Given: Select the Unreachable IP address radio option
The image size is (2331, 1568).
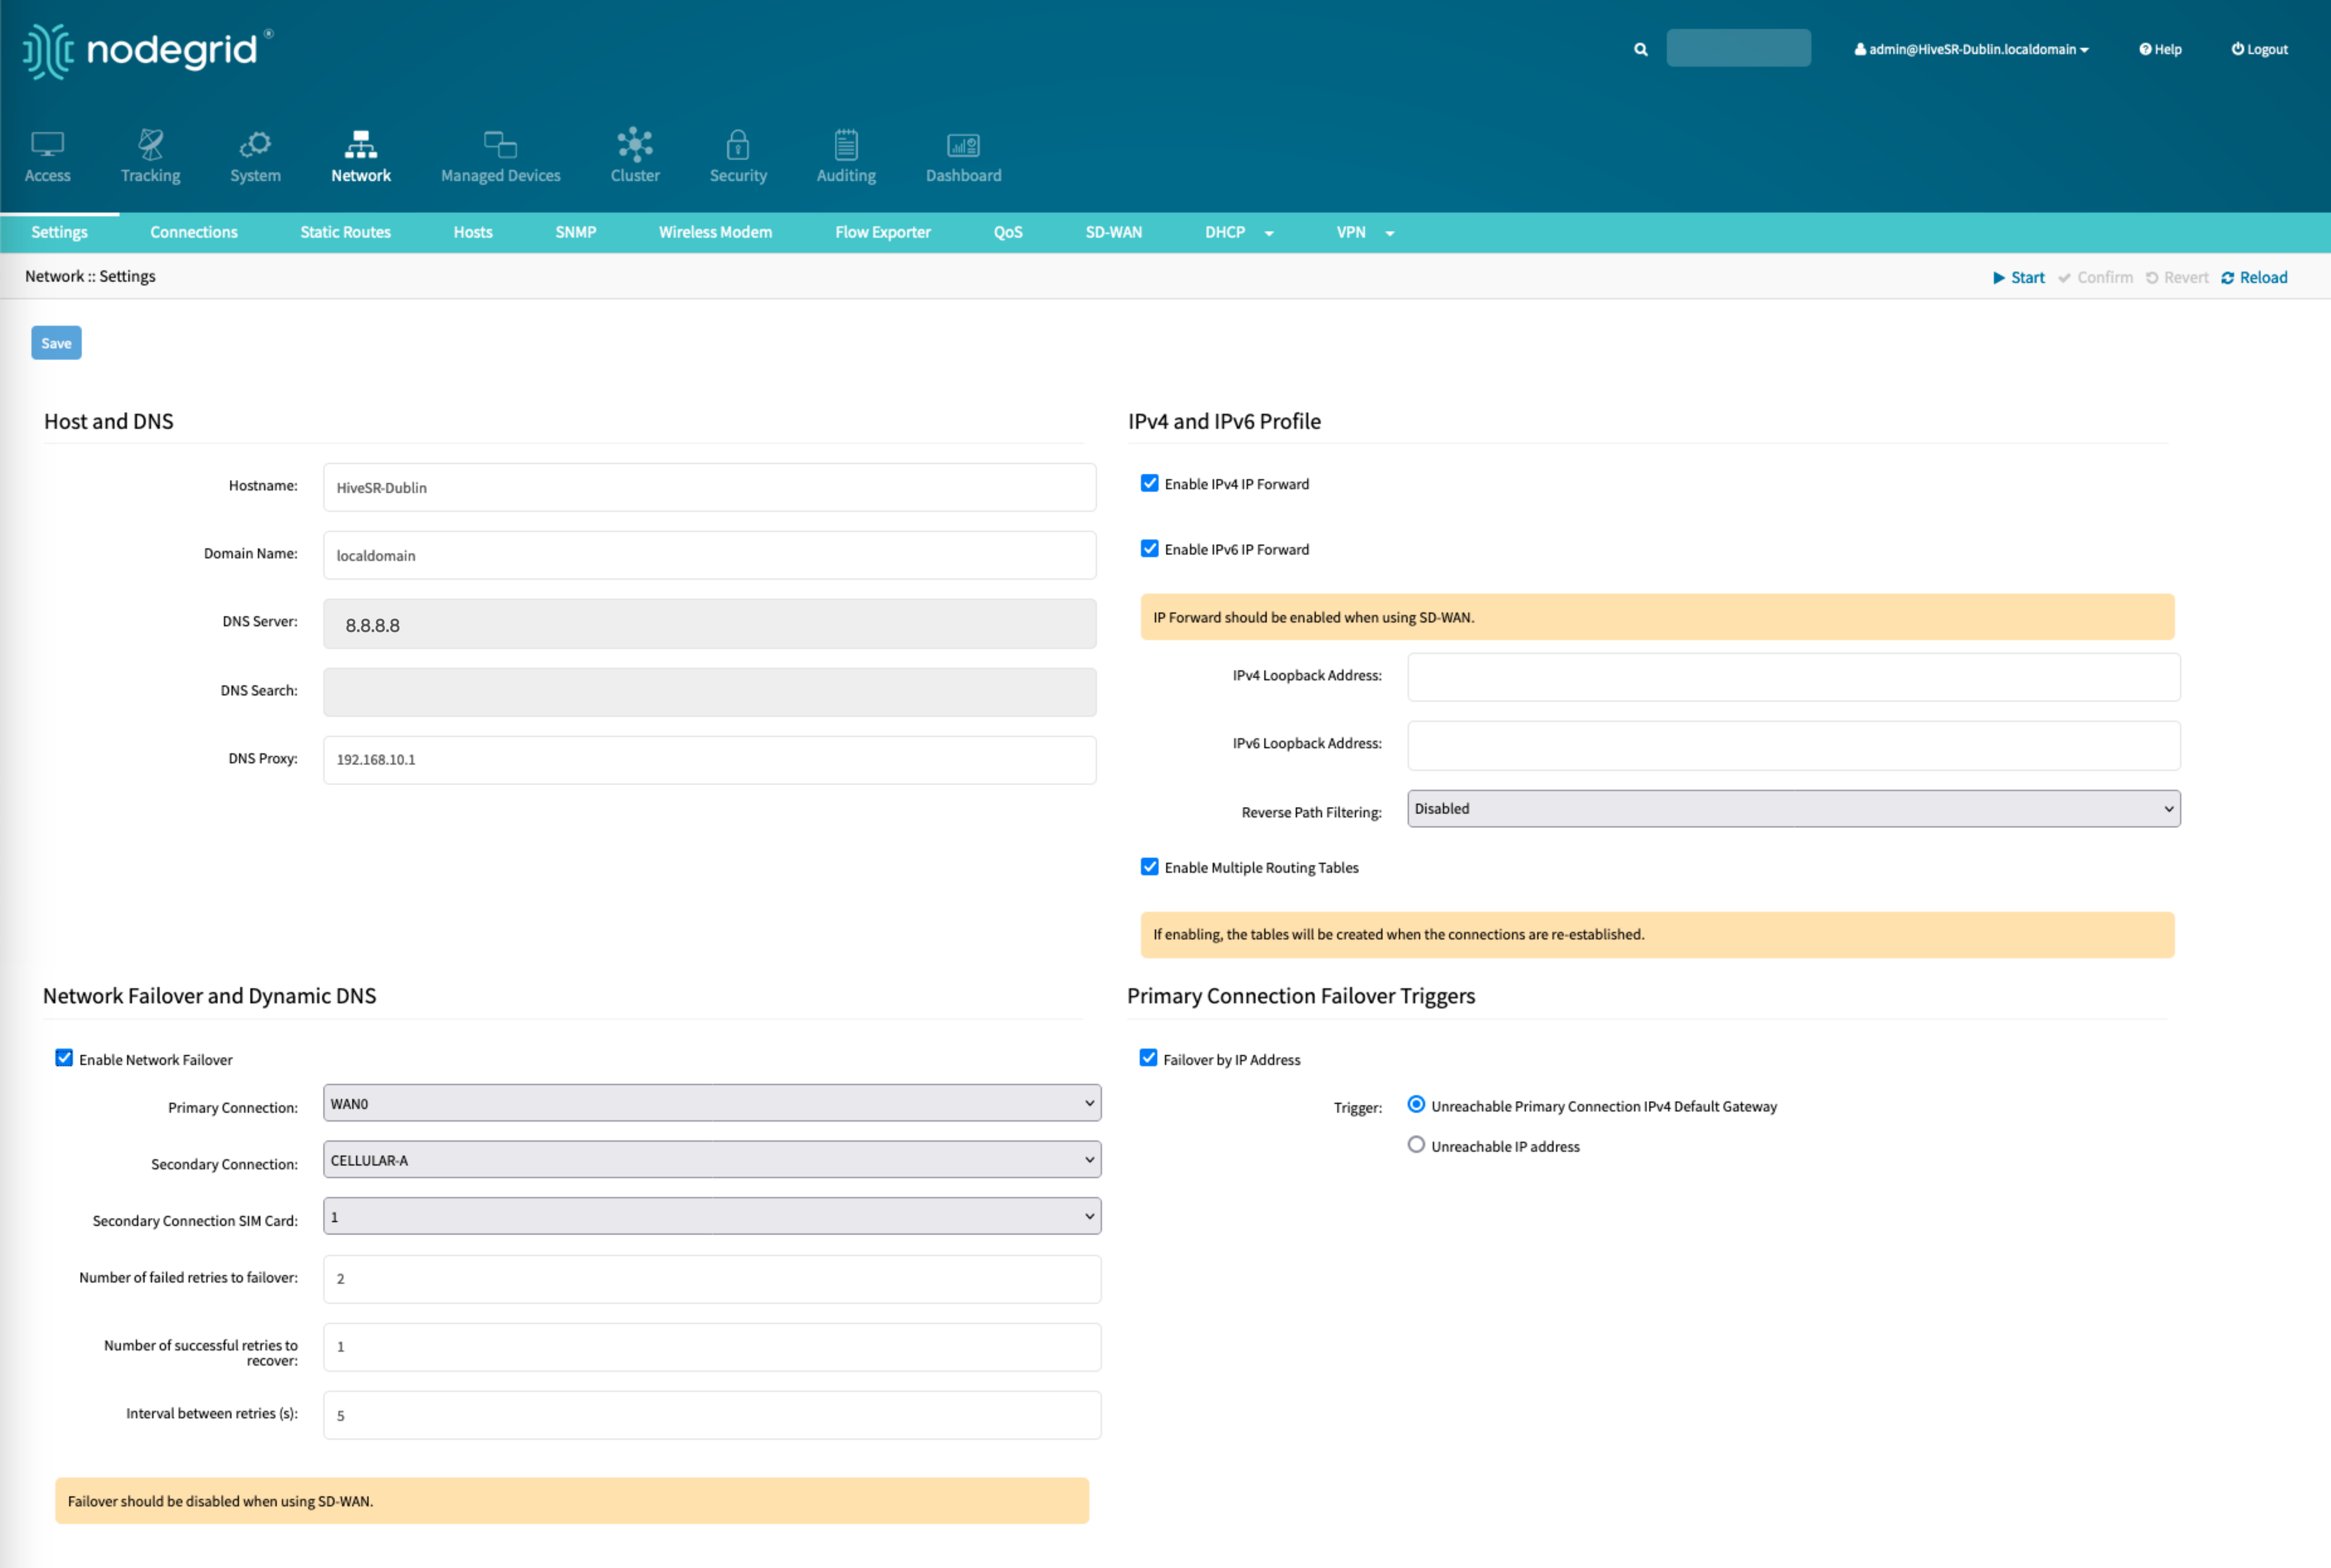Looking at the screenshot, I should tap(1416, 1145).
